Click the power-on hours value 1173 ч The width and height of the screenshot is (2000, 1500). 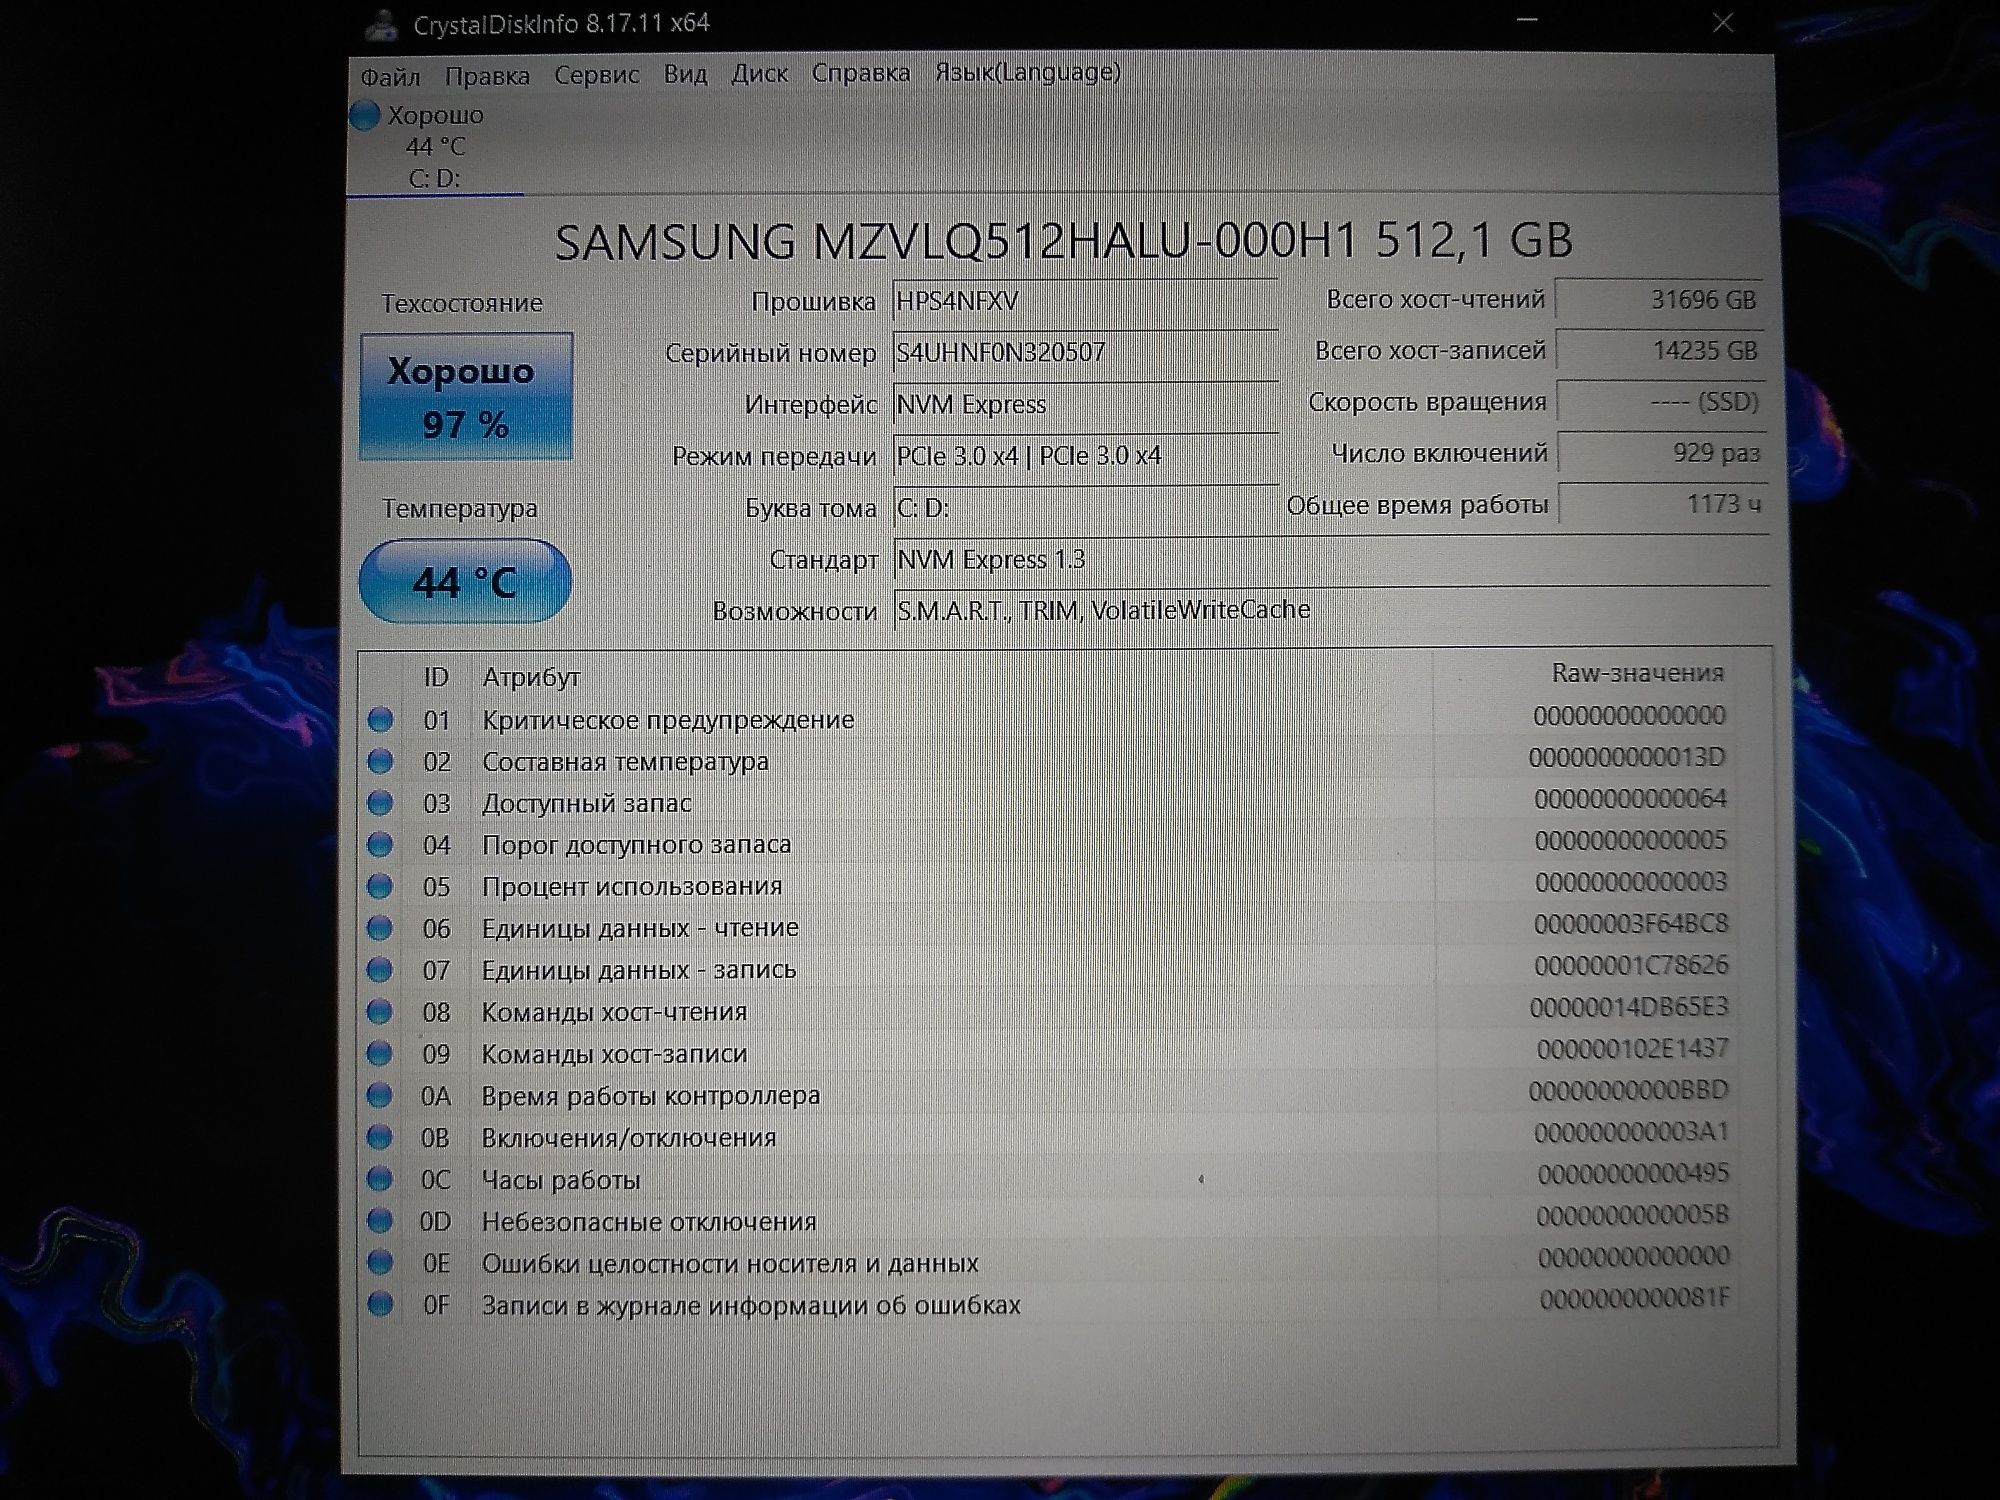(x=1662, y=504)
